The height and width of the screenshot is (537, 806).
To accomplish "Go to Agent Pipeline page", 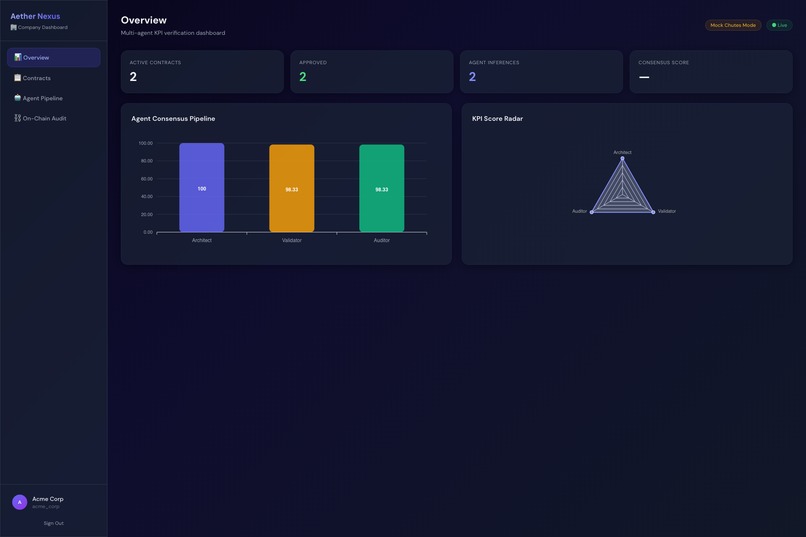I will [x=53, y=98].
